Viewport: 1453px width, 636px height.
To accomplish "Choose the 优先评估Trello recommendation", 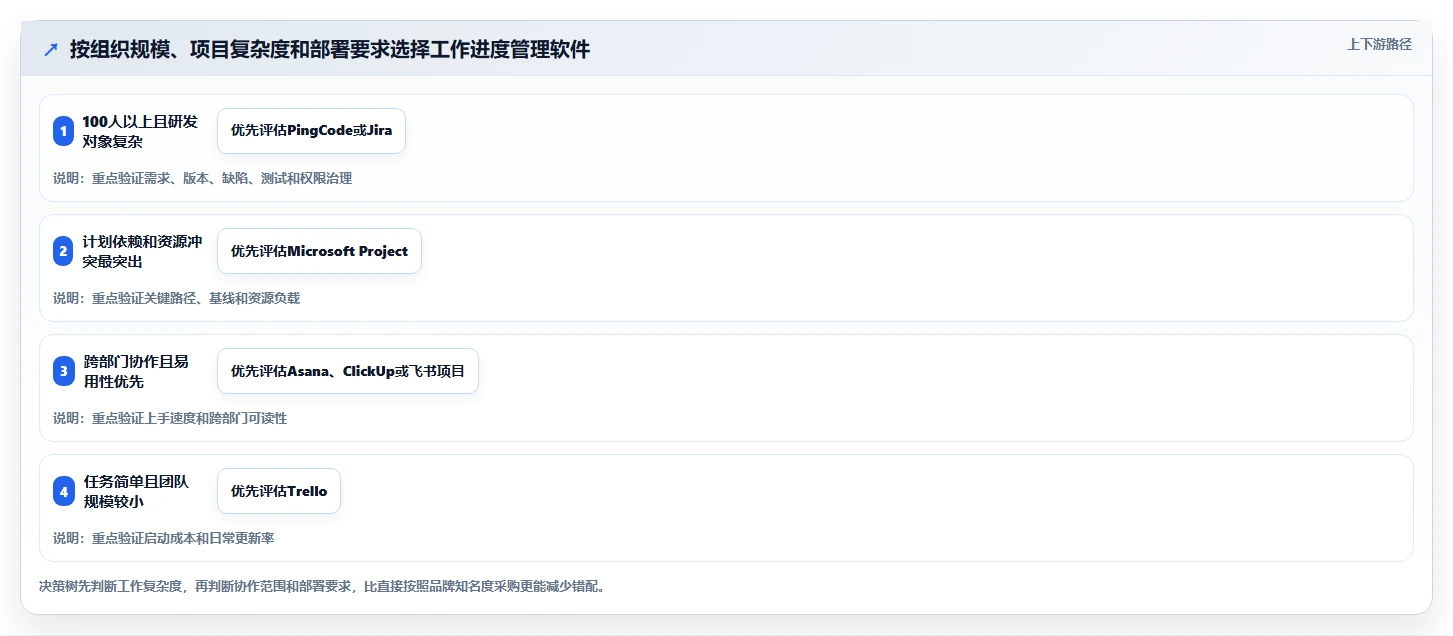I will 279,491.
